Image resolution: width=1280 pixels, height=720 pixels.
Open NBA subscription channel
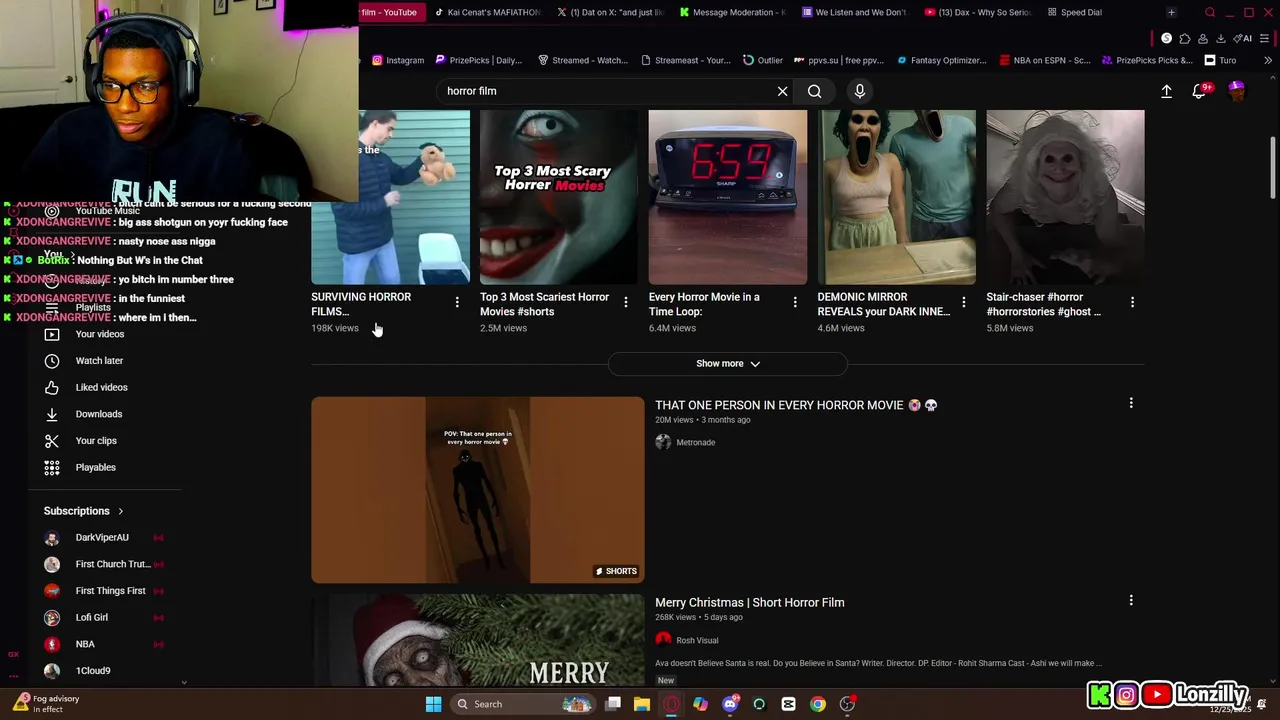pos(85,644)
